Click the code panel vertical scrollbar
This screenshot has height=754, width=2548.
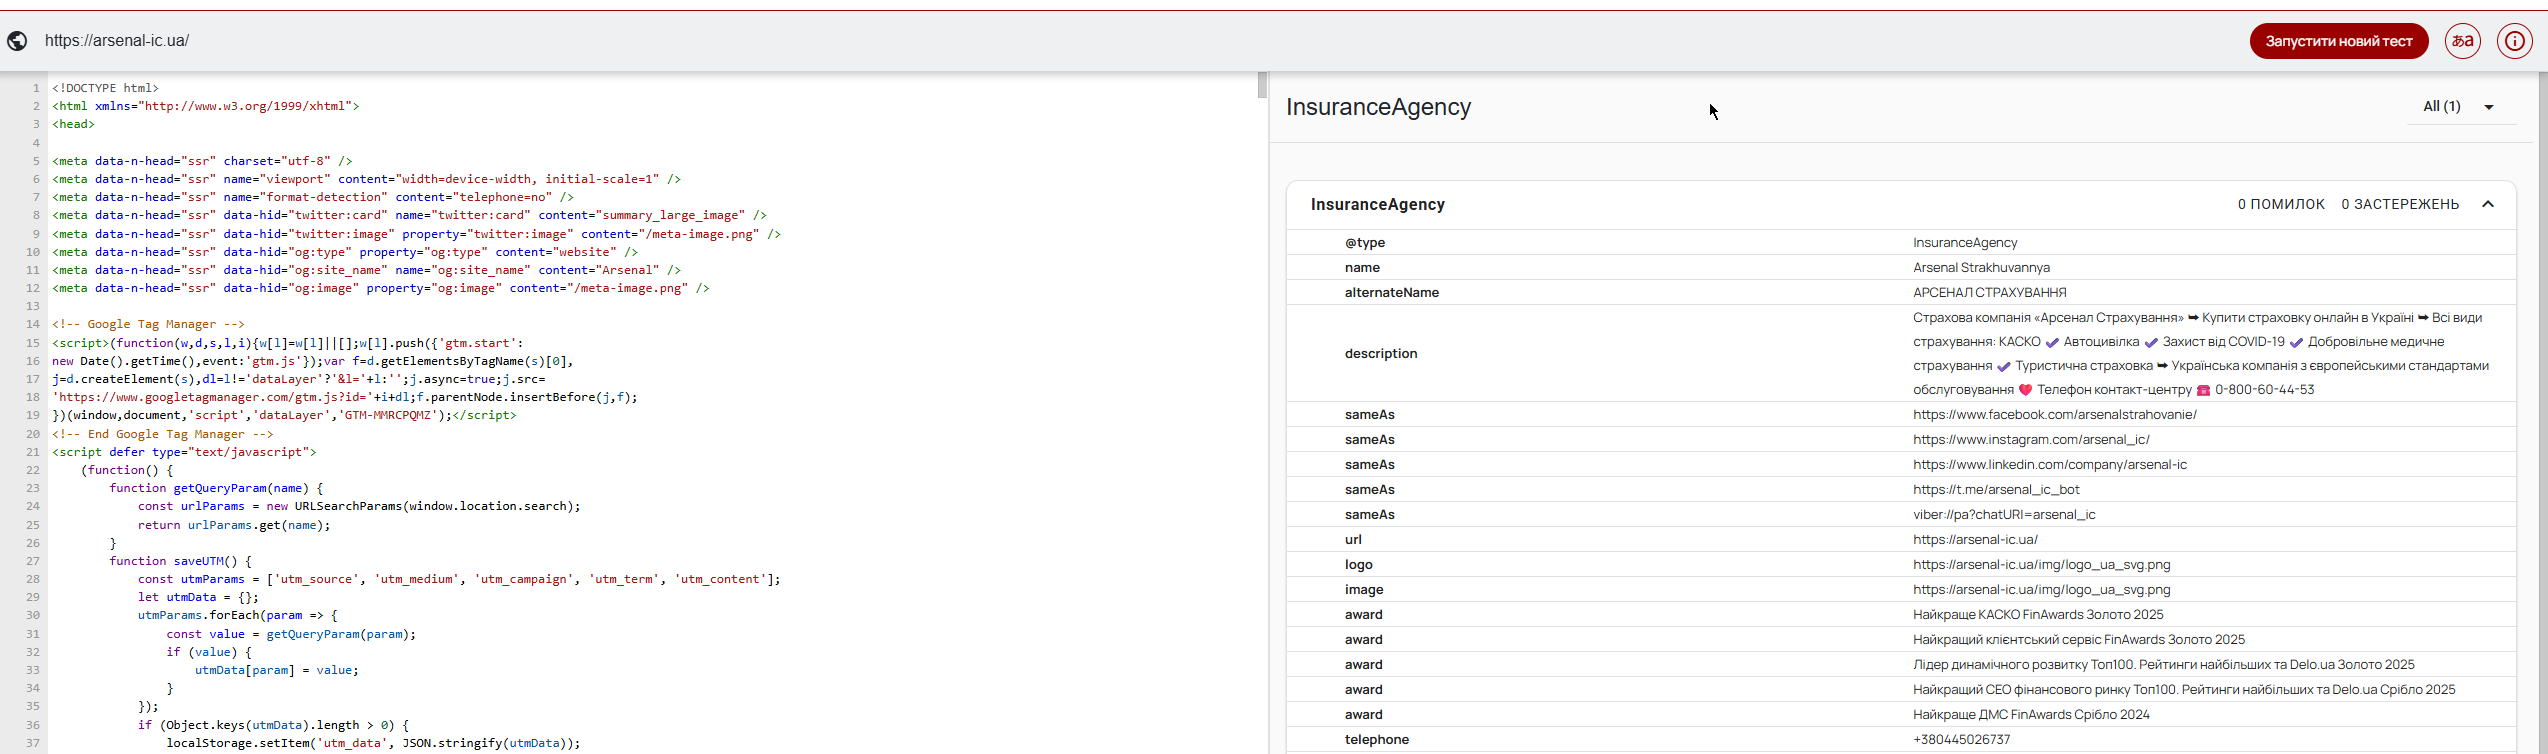pyautogui.click(x=1262, y=85)
